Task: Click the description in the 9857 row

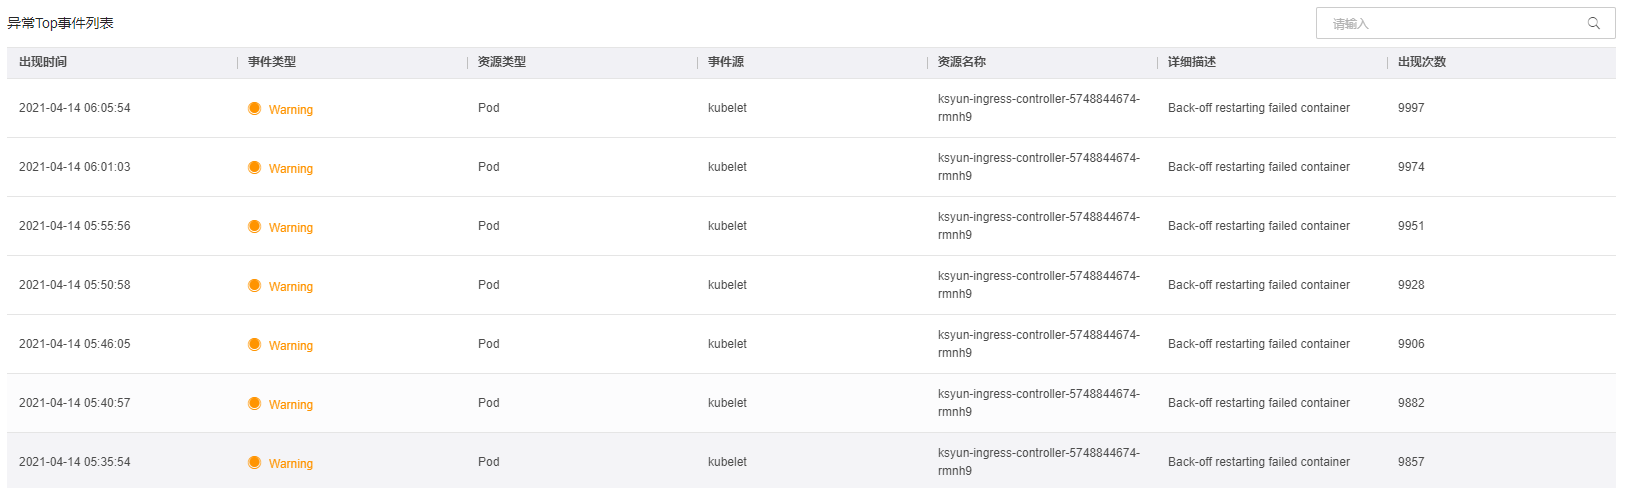Action: click(x=1258, y=462)
